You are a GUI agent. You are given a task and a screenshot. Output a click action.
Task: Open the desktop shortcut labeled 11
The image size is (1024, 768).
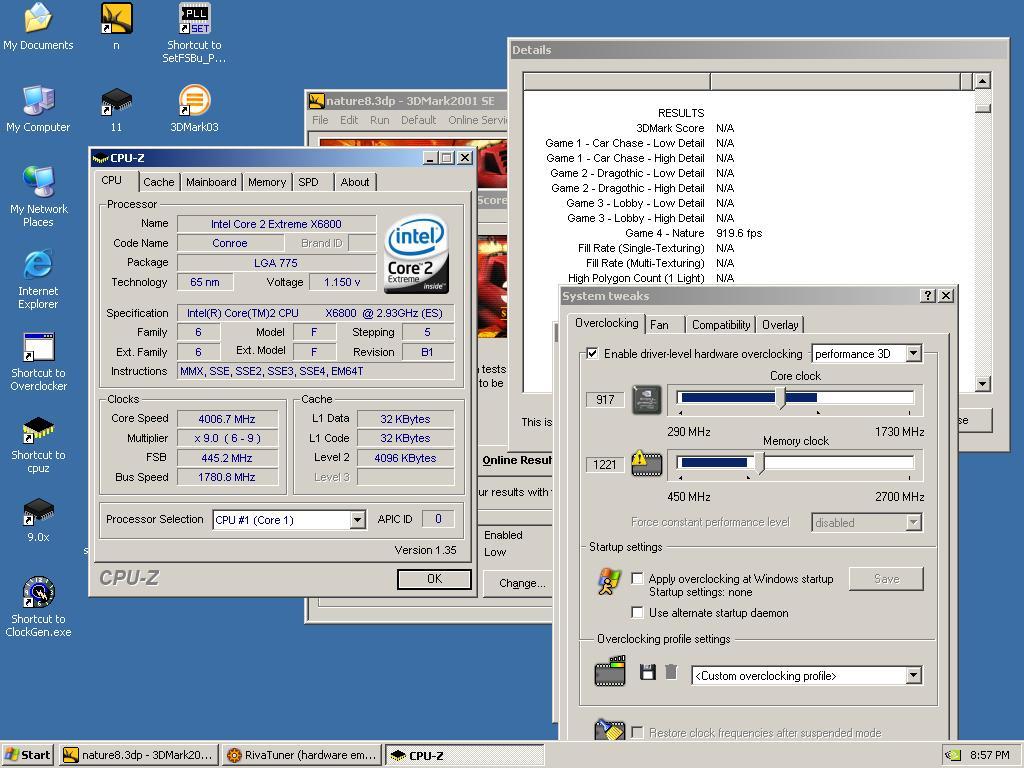coord(116,109)
